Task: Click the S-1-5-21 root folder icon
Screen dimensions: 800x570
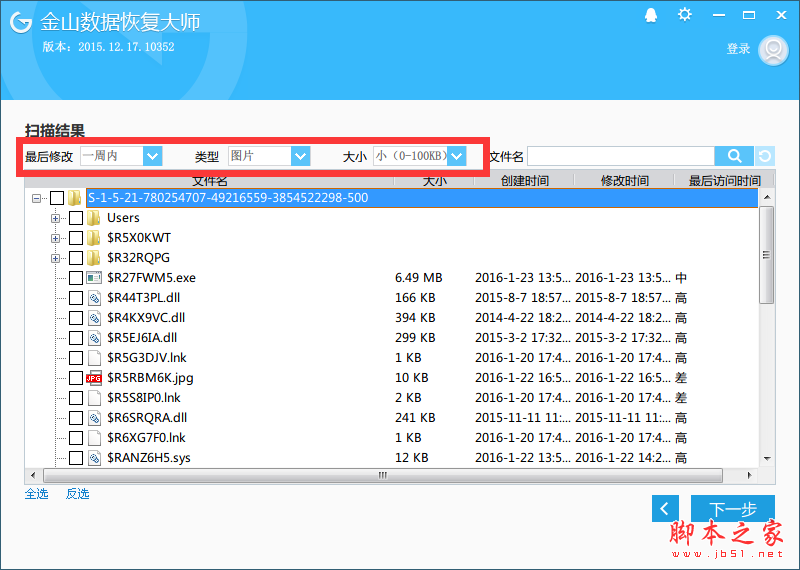Action: coord(74,198)
